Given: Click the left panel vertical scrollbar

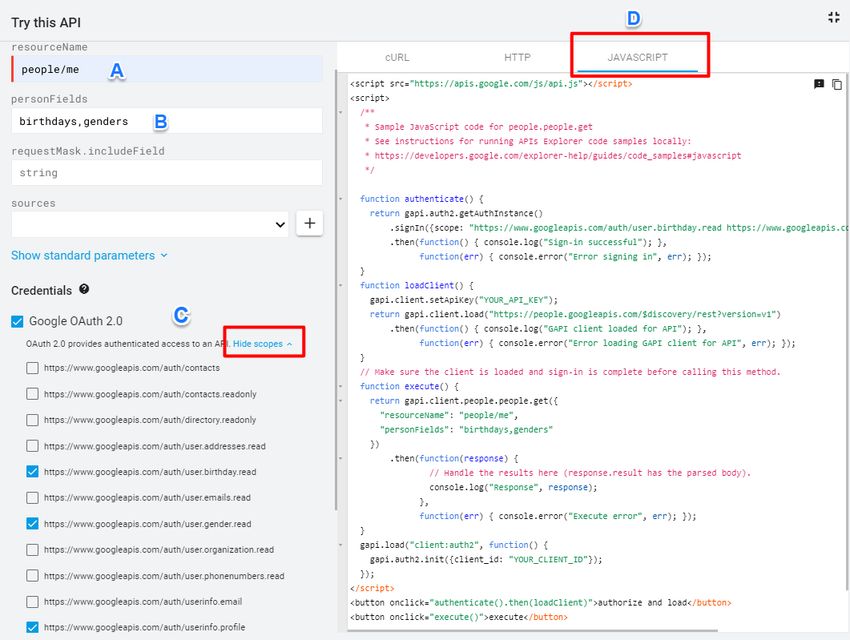Looking at the screenshot, I should click(x=336, y=290).
